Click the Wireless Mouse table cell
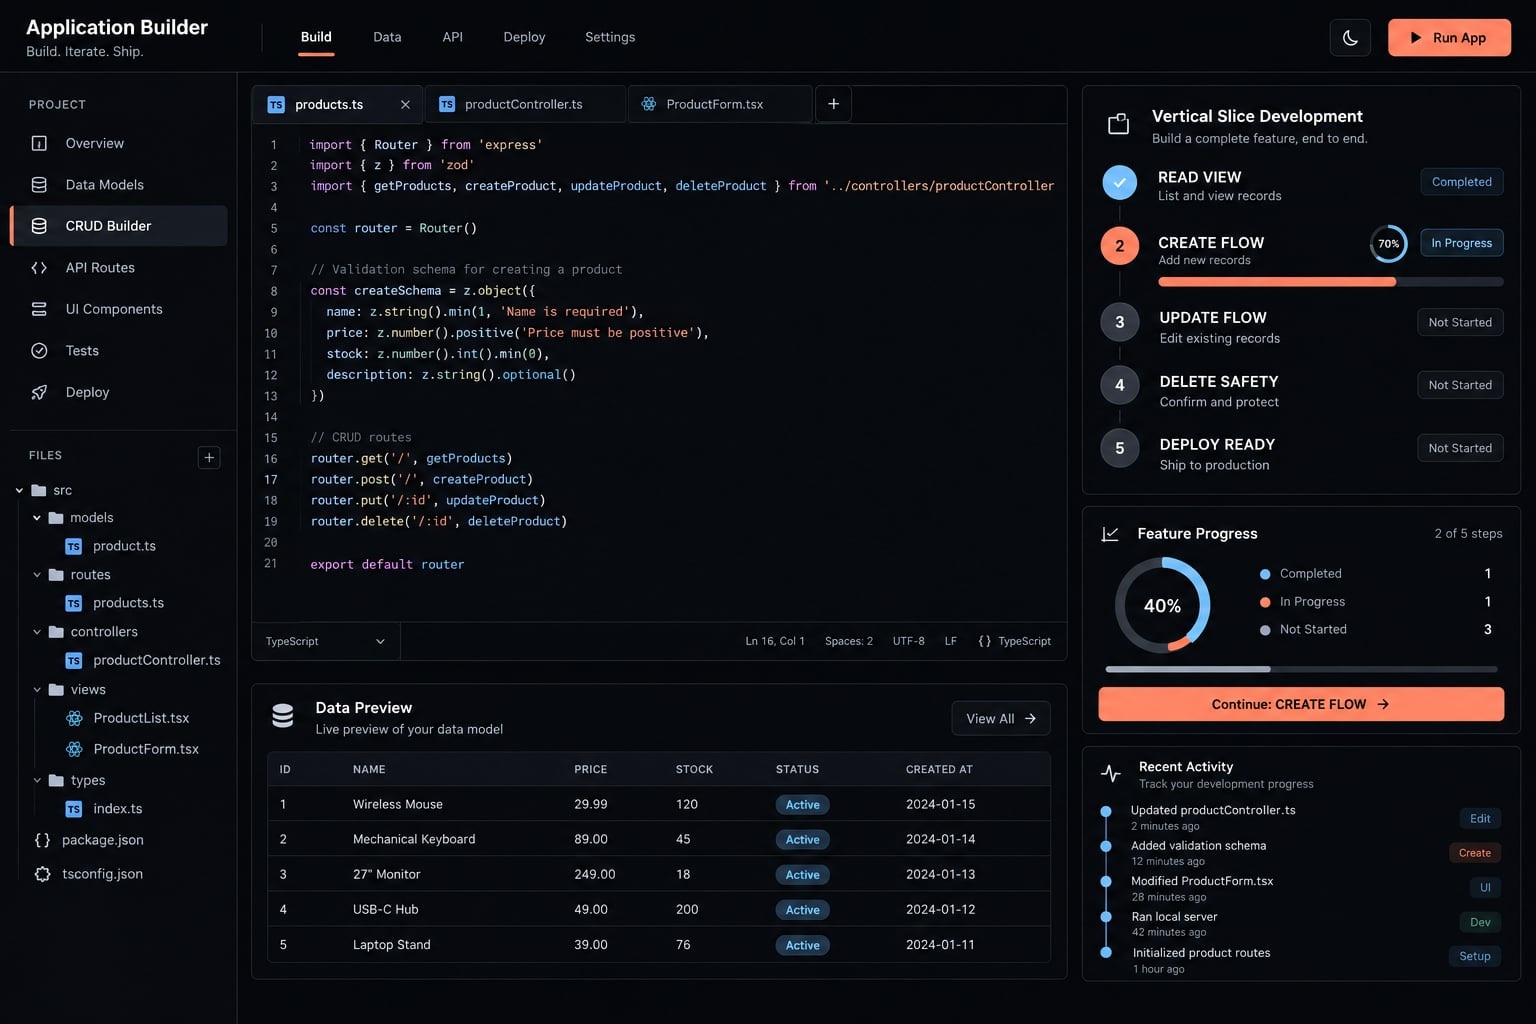1536x1024 pixels. [x=398, y=804]
